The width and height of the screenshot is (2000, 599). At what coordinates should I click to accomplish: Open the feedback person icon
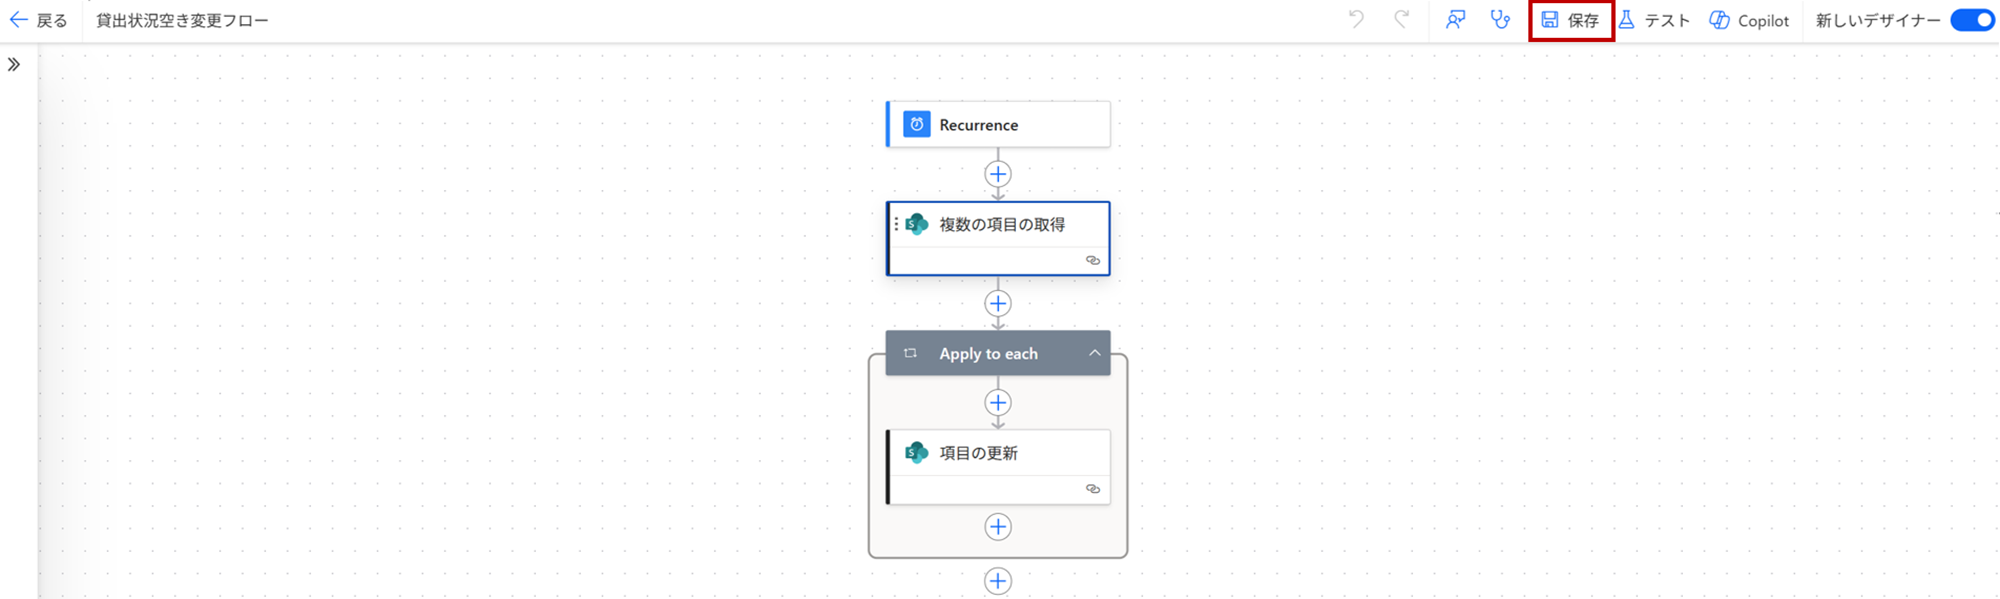[x=1455, y=19]
